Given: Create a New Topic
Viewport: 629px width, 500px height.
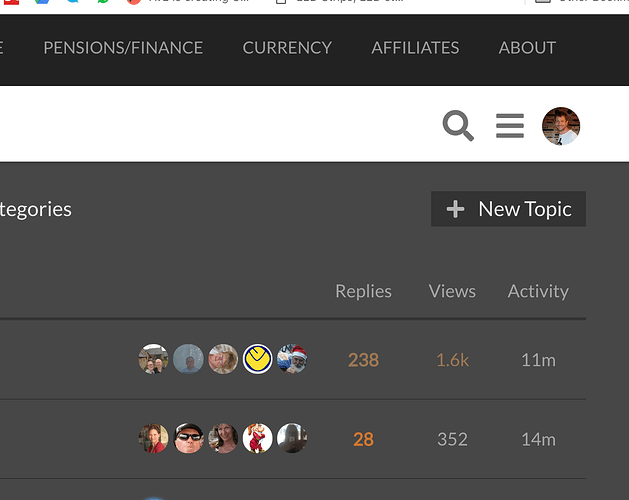Looking at the screenshot, I should [508, 209].
